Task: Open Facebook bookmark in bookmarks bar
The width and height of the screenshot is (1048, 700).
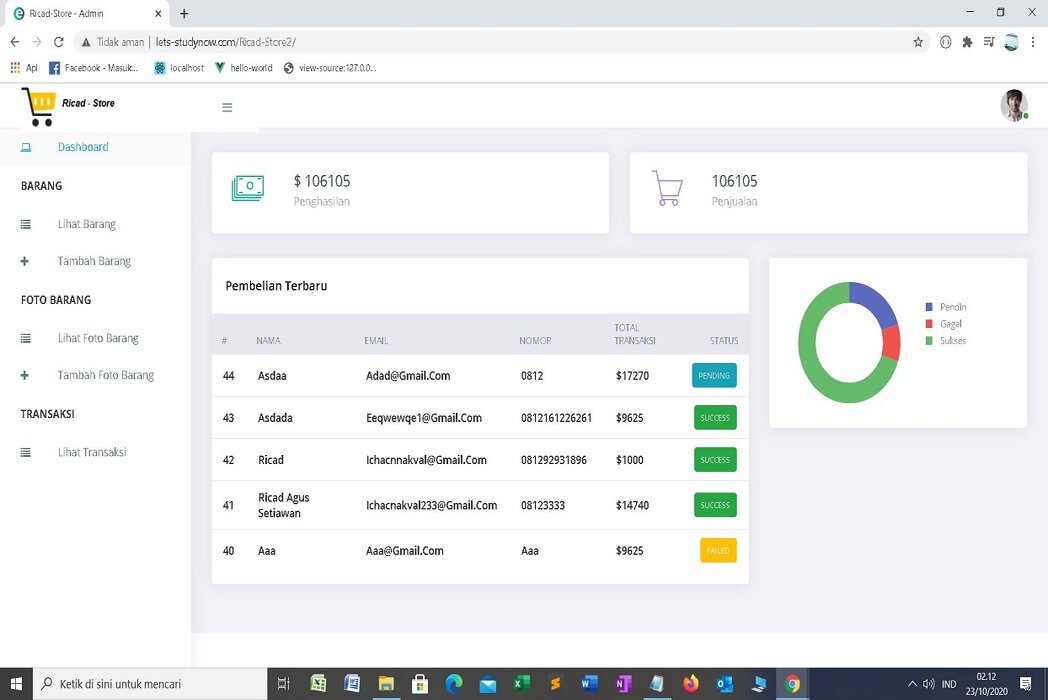Action: point(94,68)
